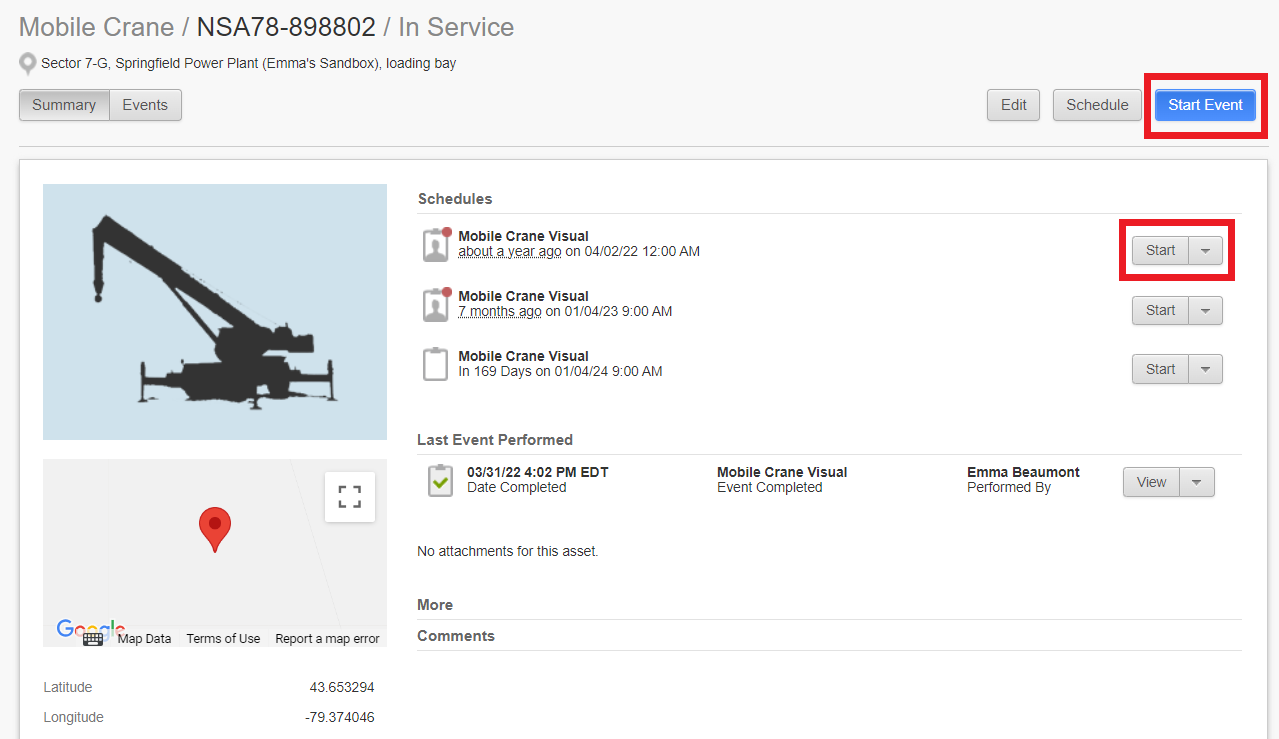Open dropdown arrow next to 01/04/23 Start
The image size is (1279, 739).
pyautogui.click(x=1206, y=311)
